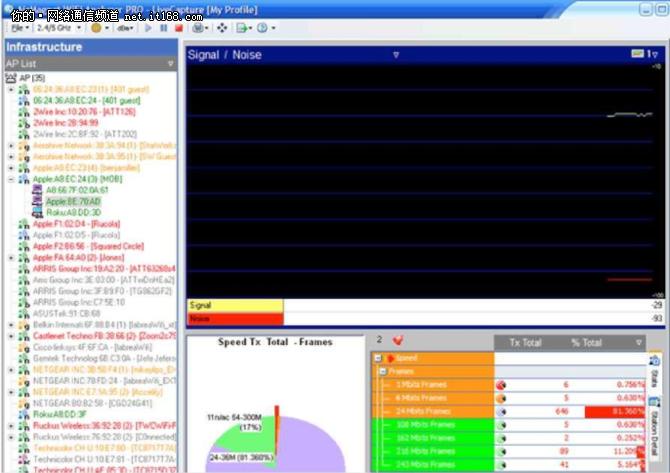The image size is (670, 473).
Task: Expand the AP List panel dropdown arrow
Action: coord(170,63)
